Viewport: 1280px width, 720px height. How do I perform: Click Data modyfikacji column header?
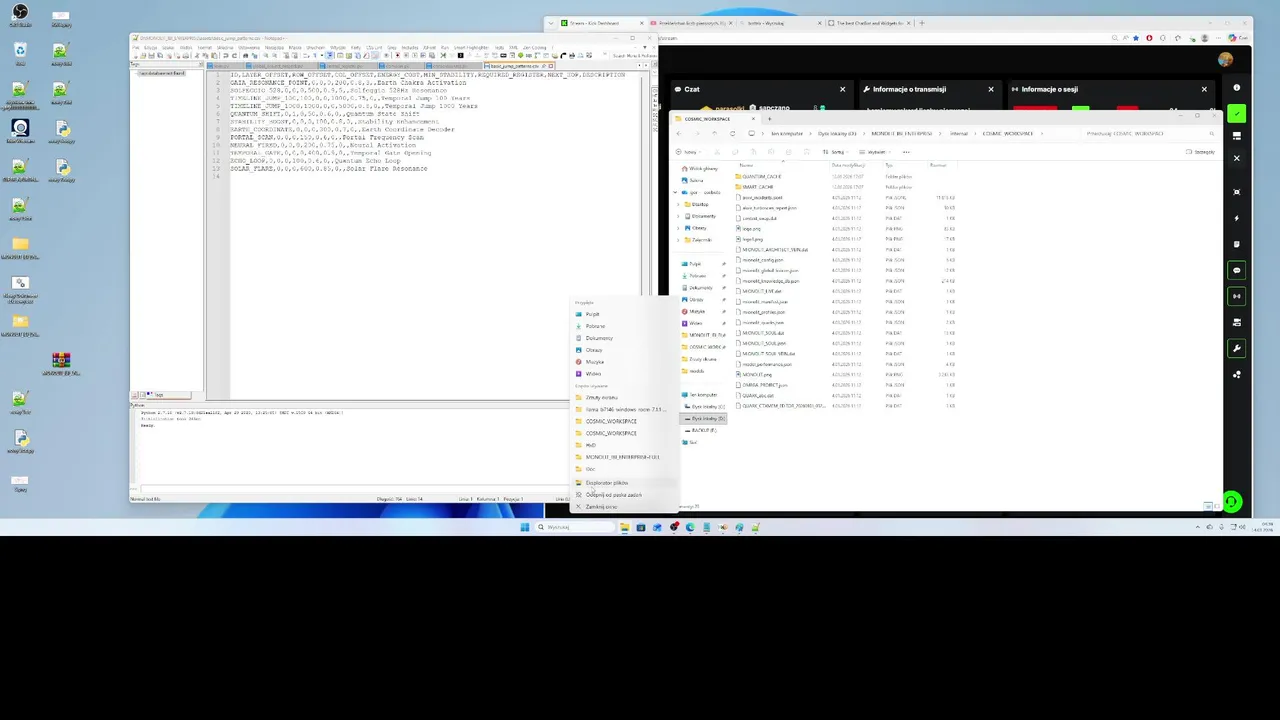tap(848, 165)
